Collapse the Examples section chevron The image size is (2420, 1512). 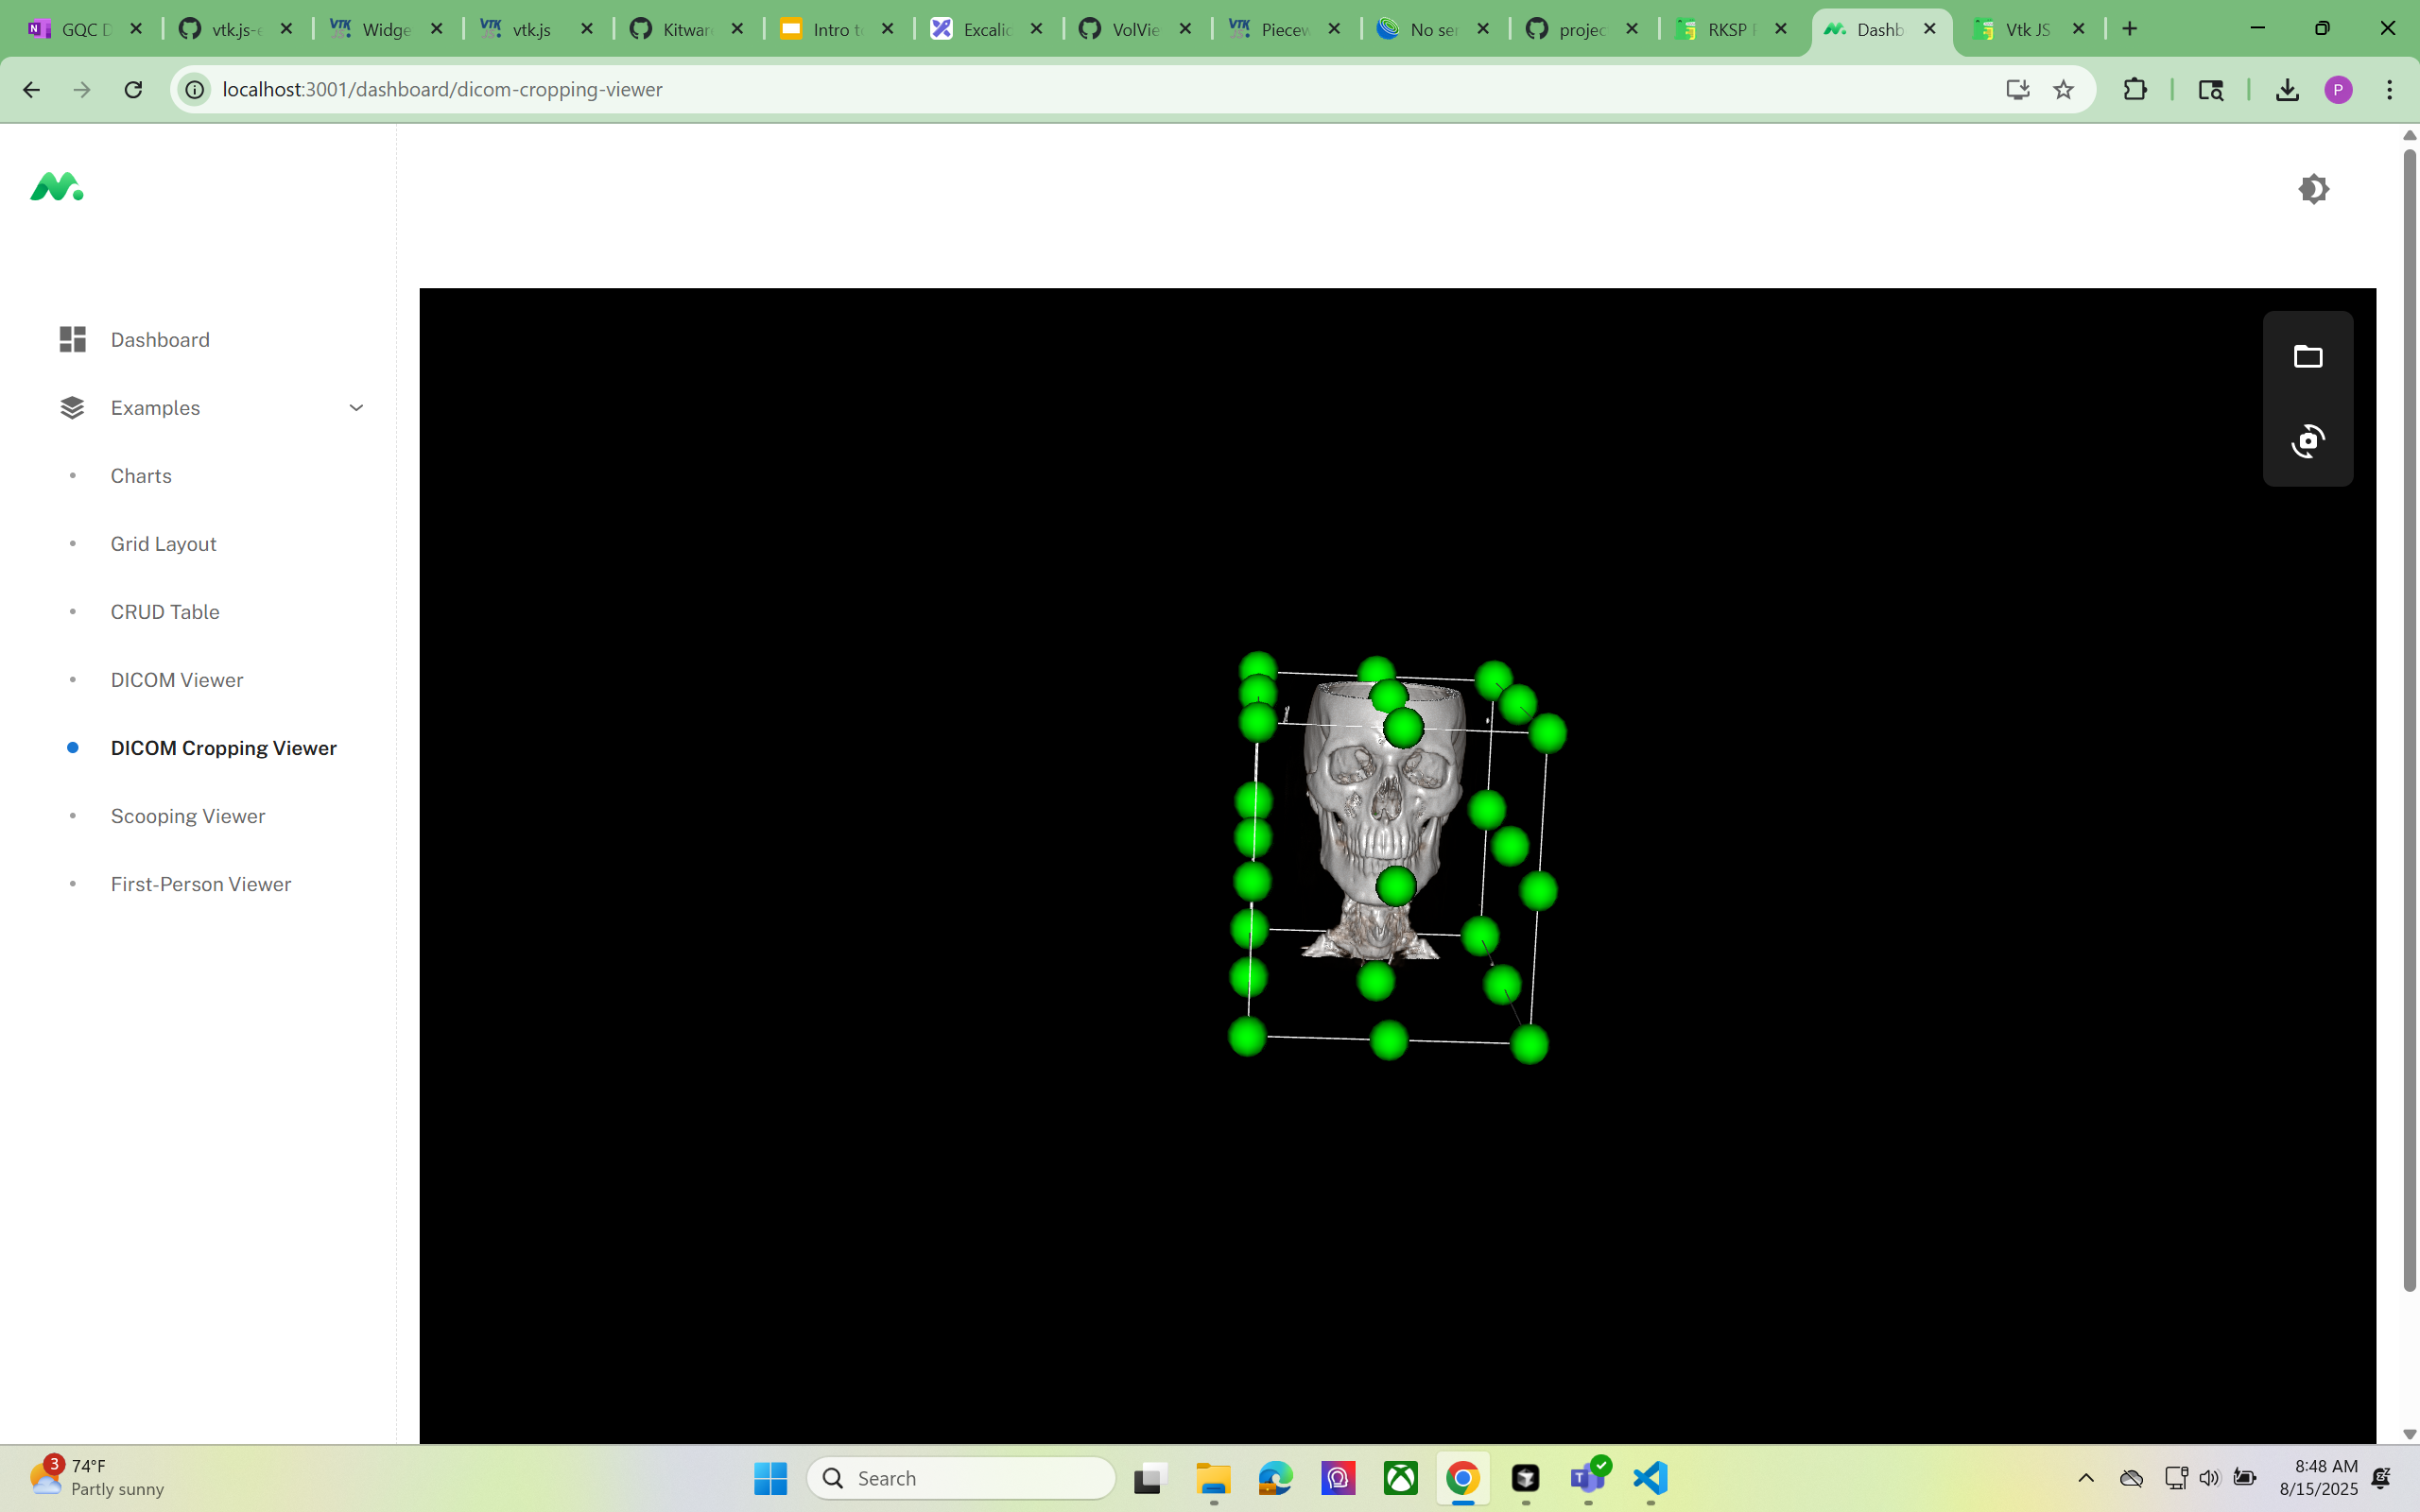[x=356, y=408]
